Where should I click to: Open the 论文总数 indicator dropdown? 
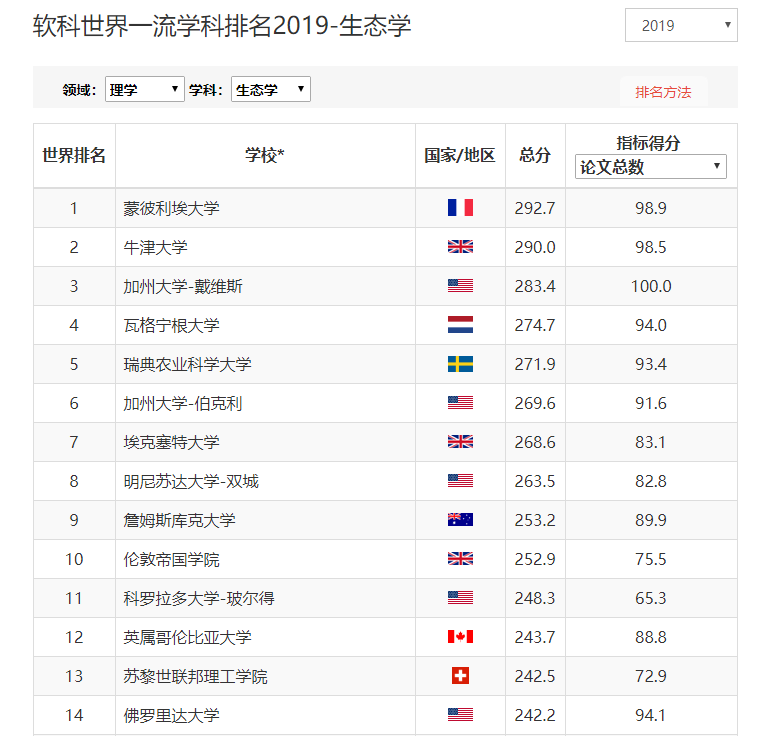coord(650,167)
